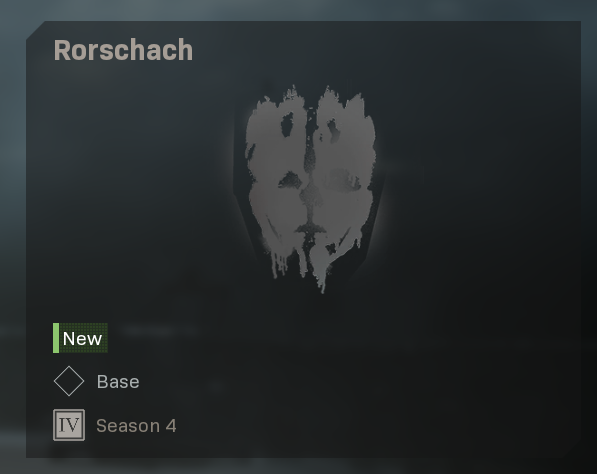Viewport: 597px width, 474px height.
Task: Click the Season IV roman numeral icon
Action: [69, 425]
